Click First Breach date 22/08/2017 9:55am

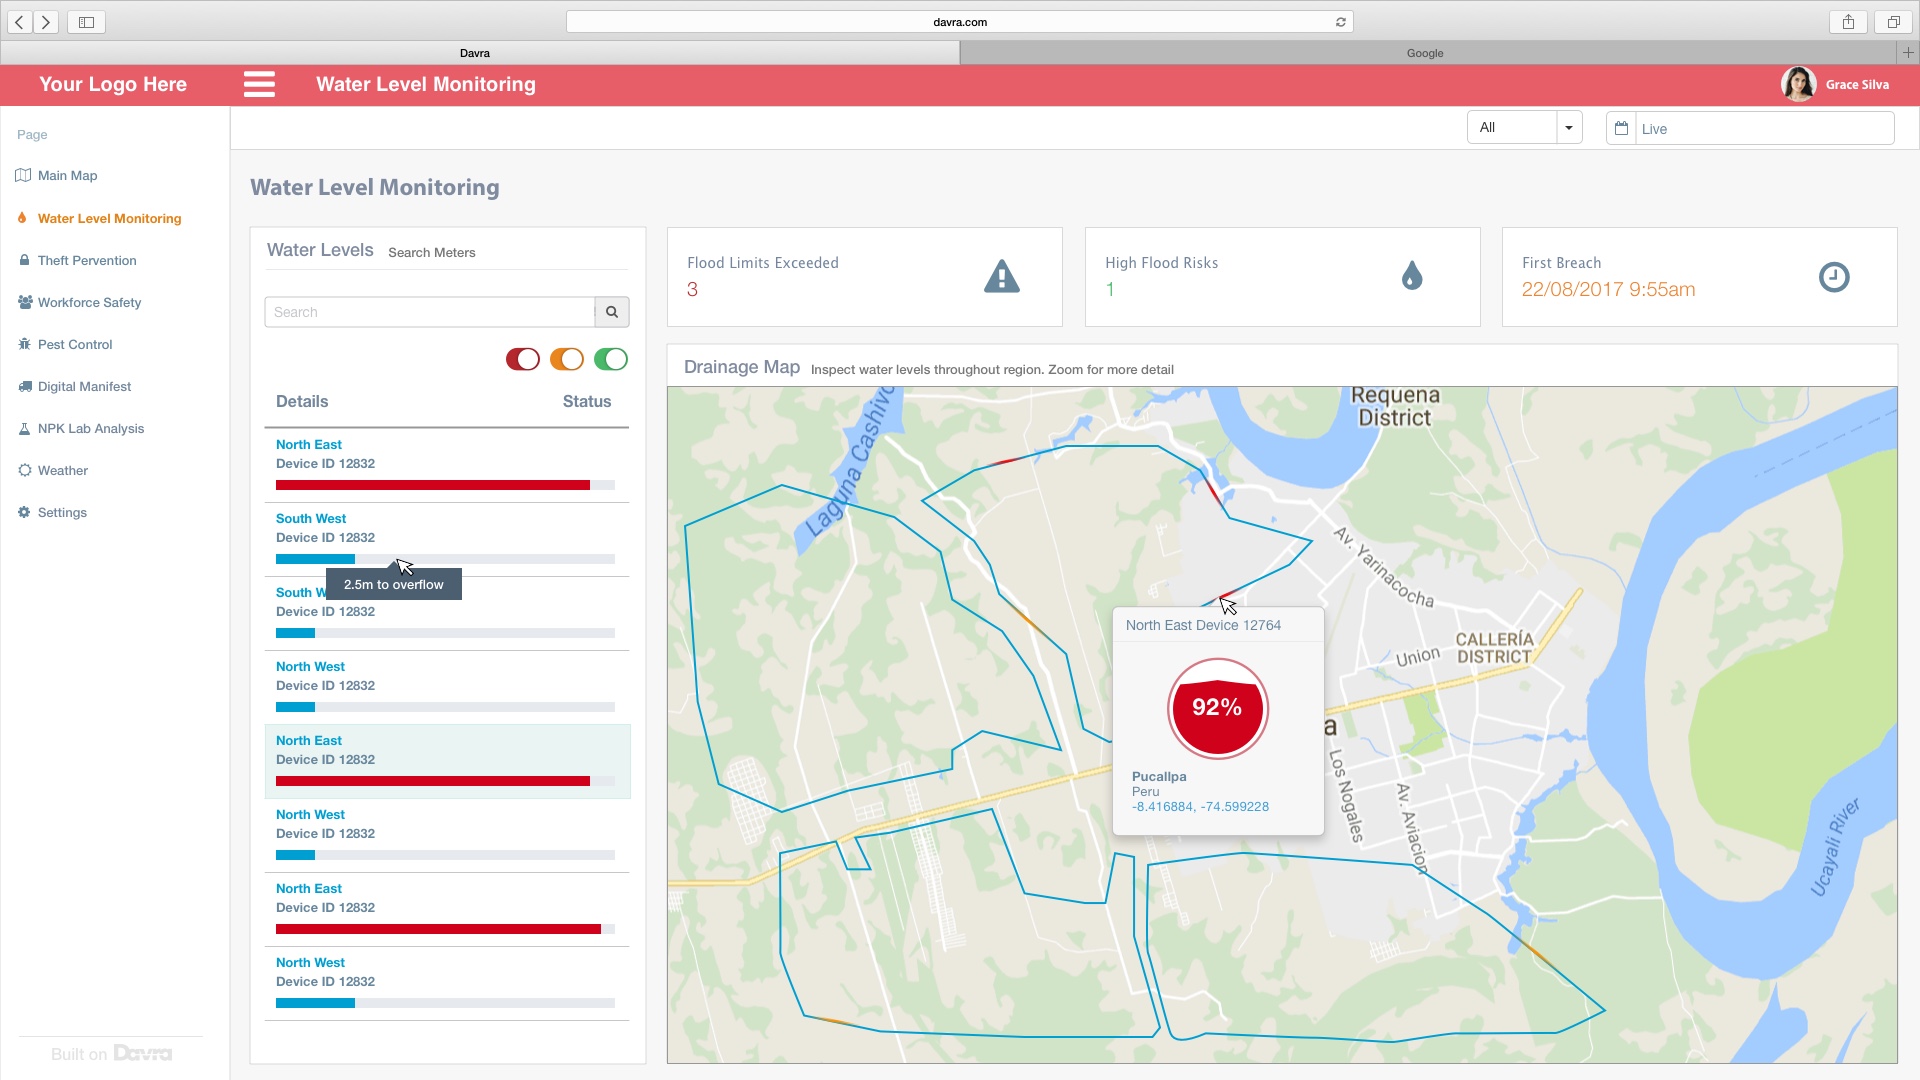pyautogui.click(x=1608, y=289)
